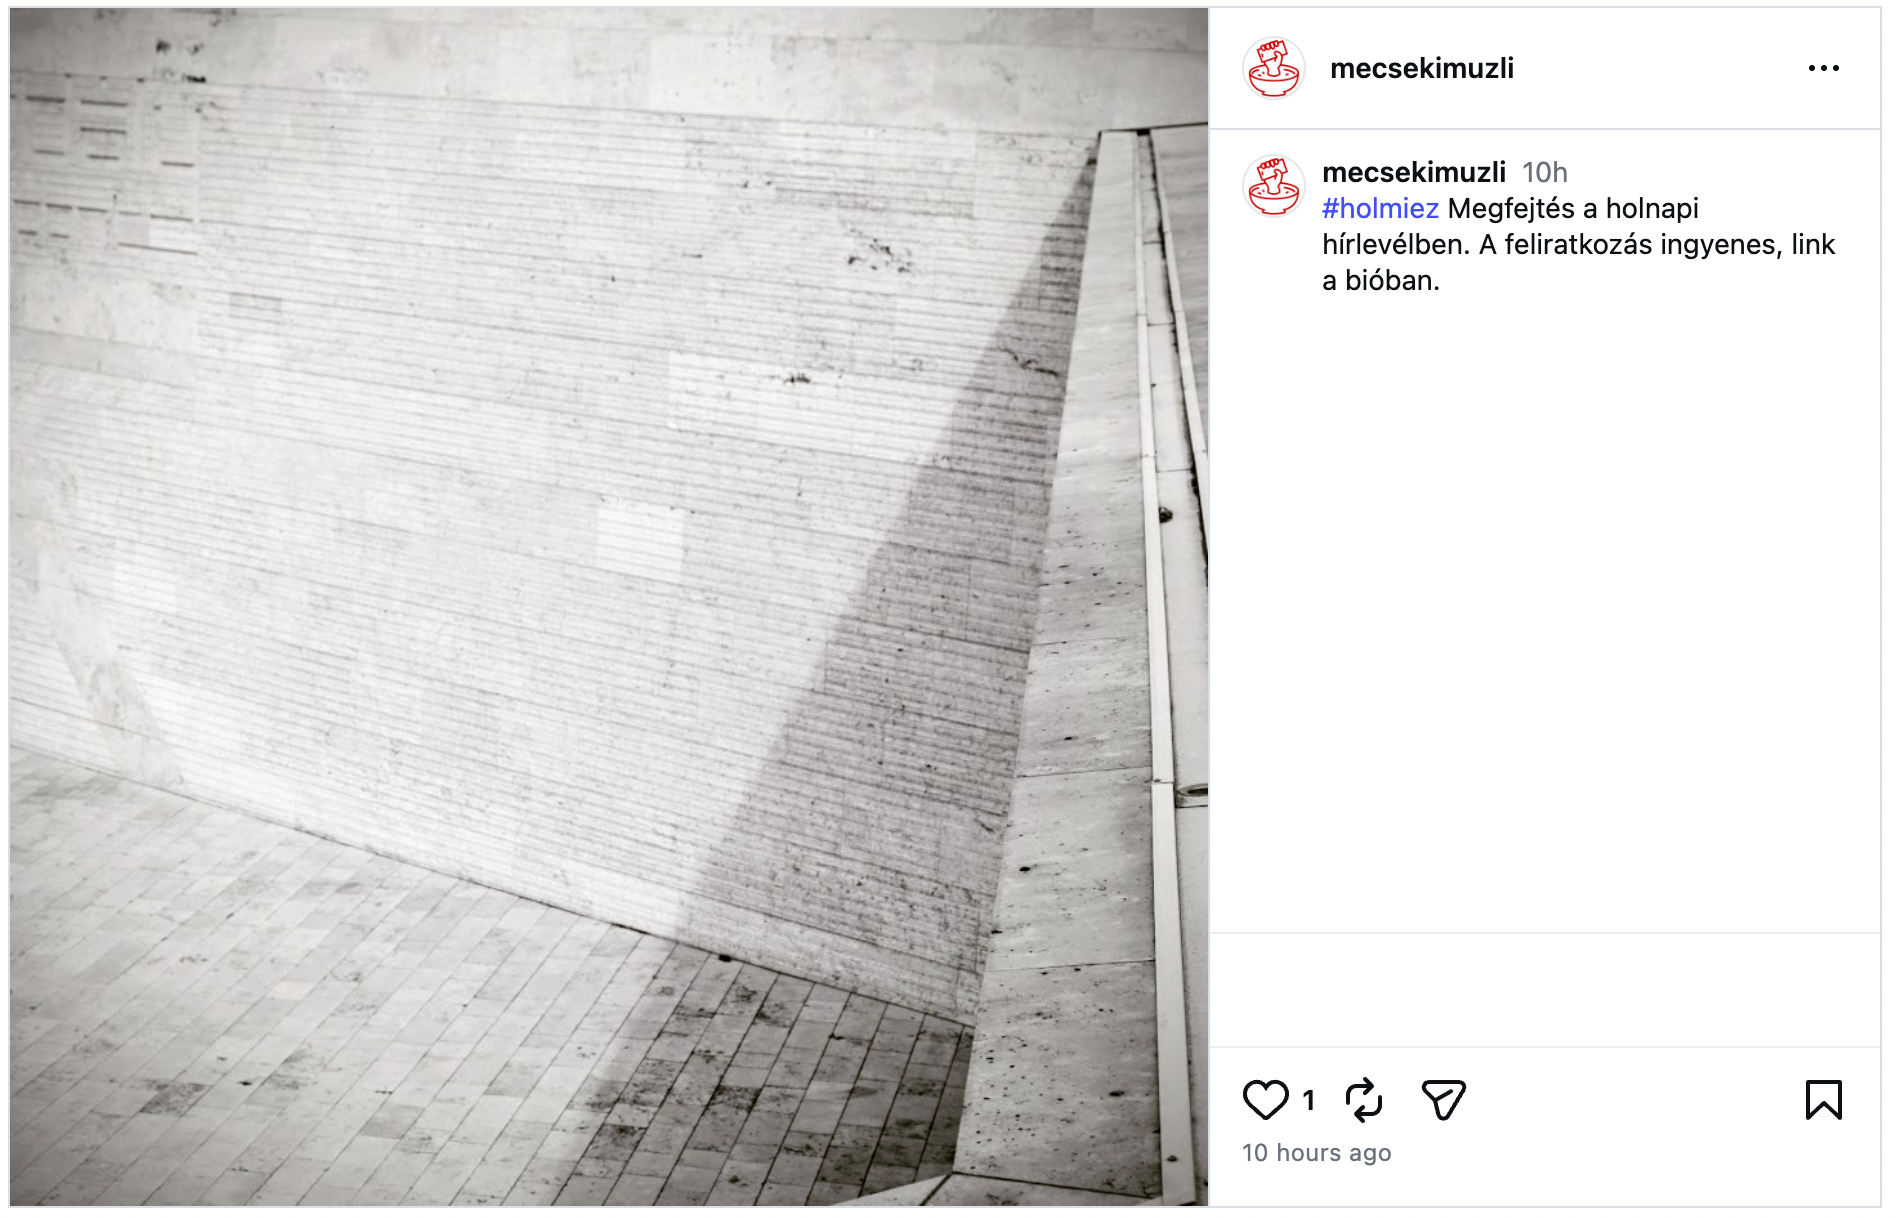Open the three-dot more options menu

(1823, 68)
